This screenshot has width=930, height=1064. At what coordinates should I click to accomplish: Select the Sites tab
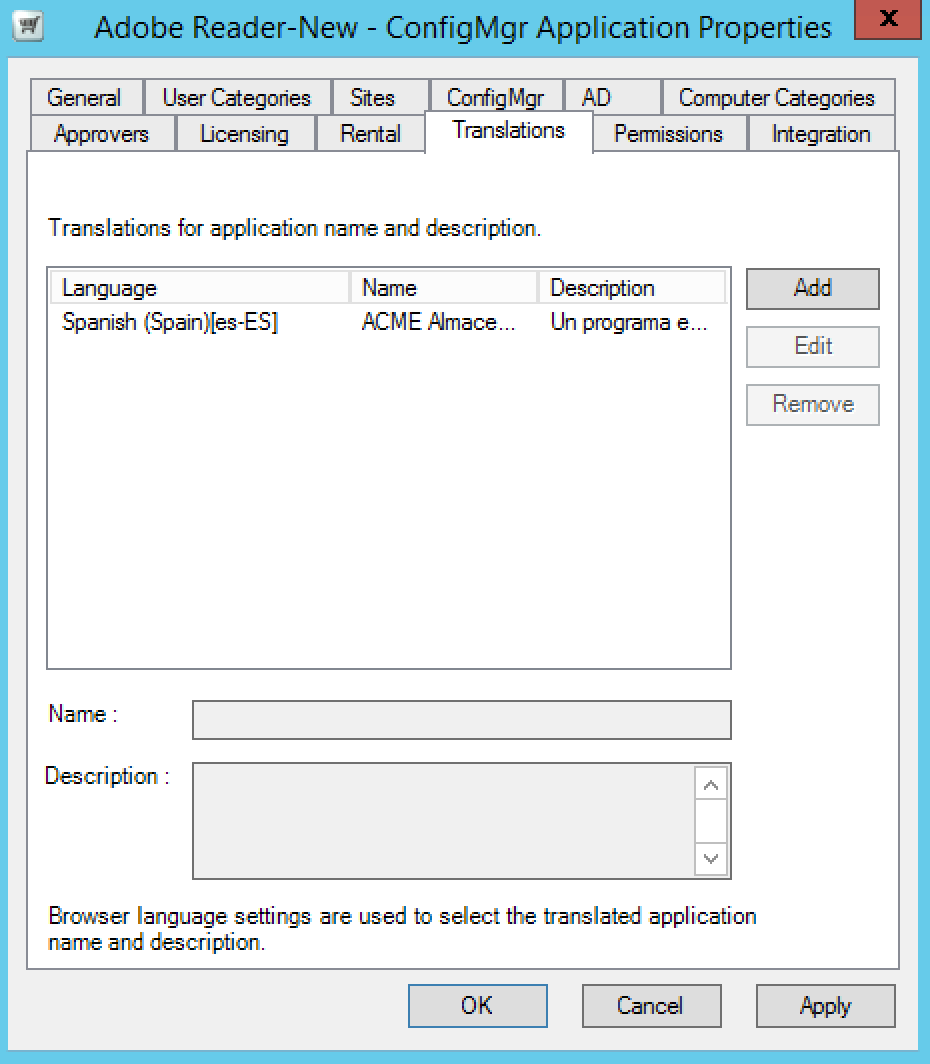(x=372, y=98)
